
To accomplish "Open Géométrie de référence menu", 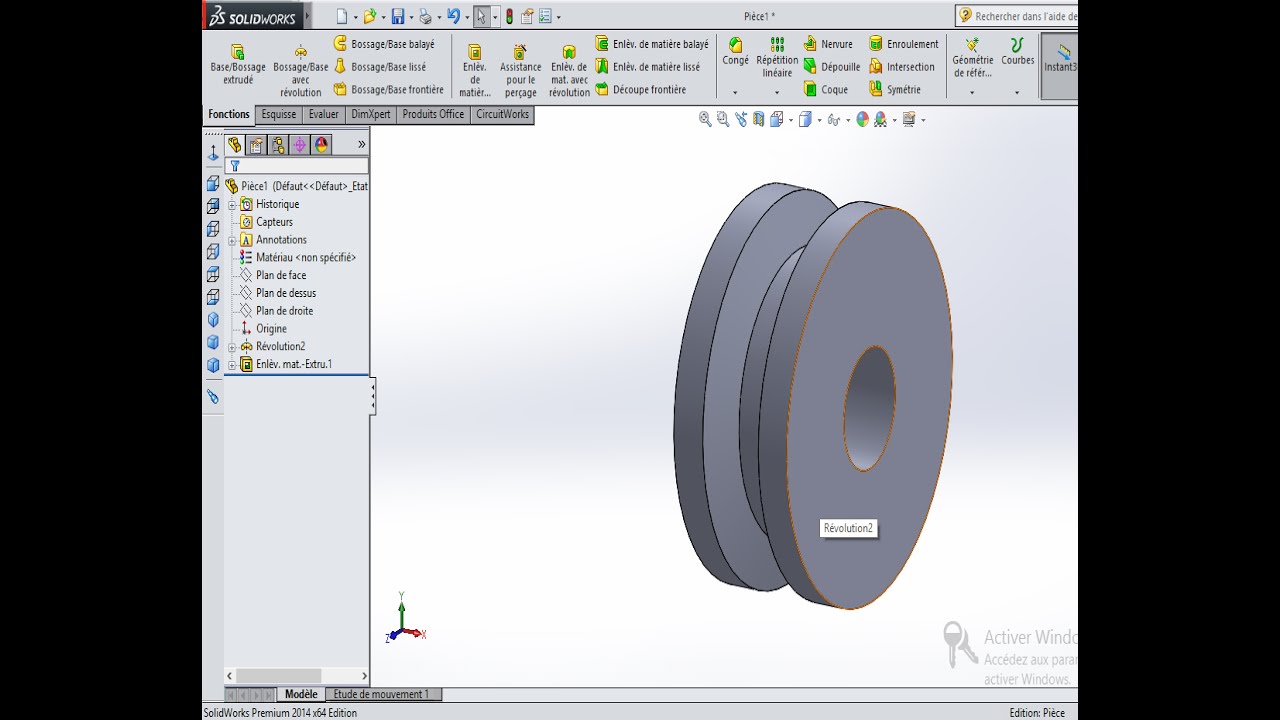I will tap(972, 58).
